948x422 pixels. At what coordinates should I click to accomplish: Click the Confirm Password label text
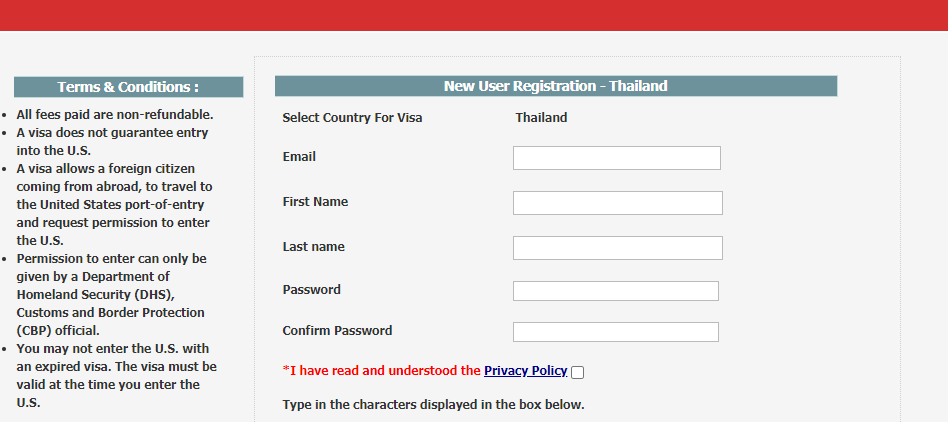[337, 331]
